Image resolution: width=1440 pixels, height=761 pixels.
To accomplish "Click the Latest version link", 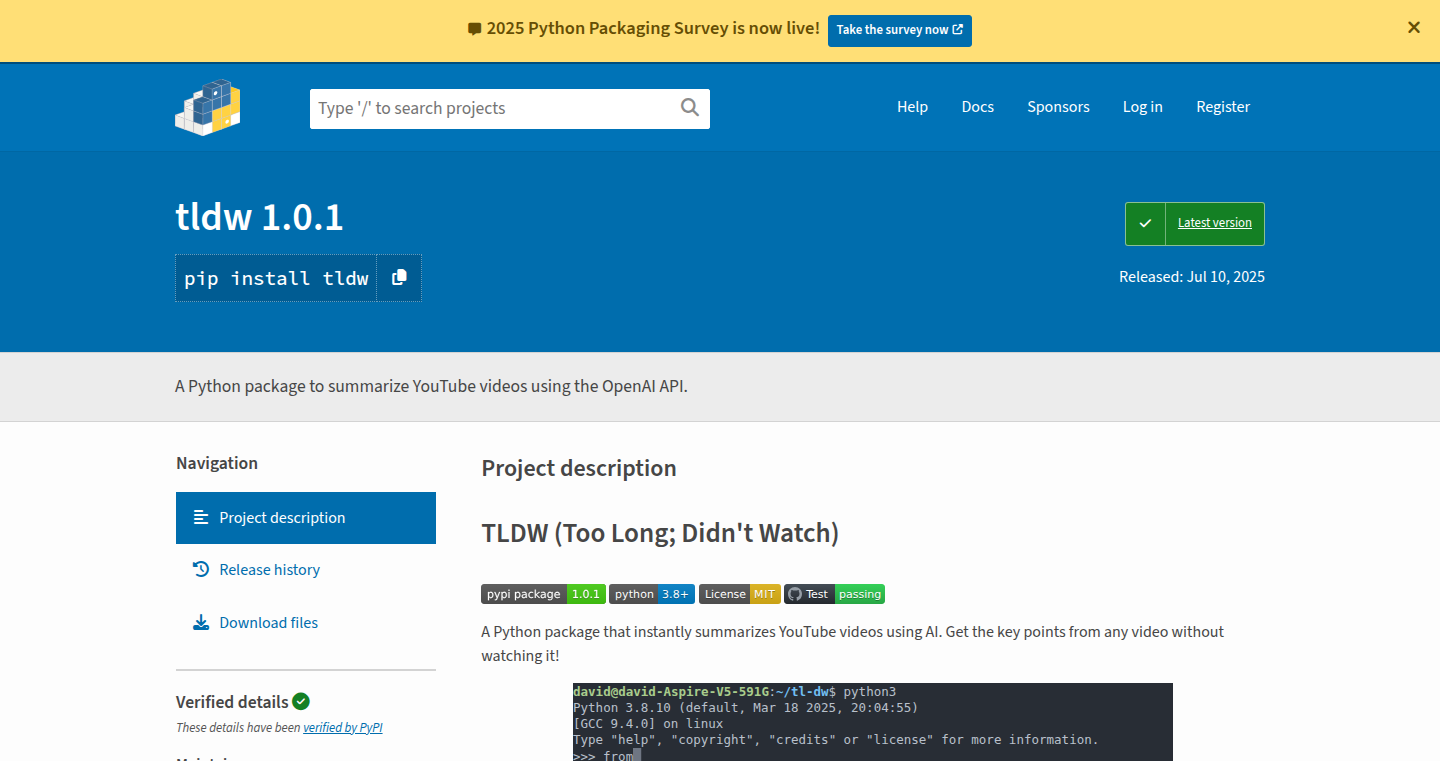I will coord(1214,223).
